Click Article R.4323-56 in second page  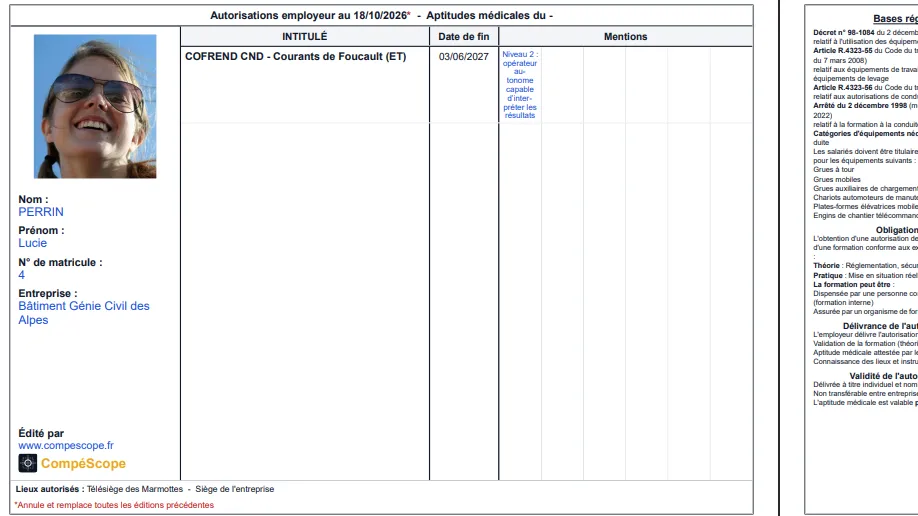point(842,88)
